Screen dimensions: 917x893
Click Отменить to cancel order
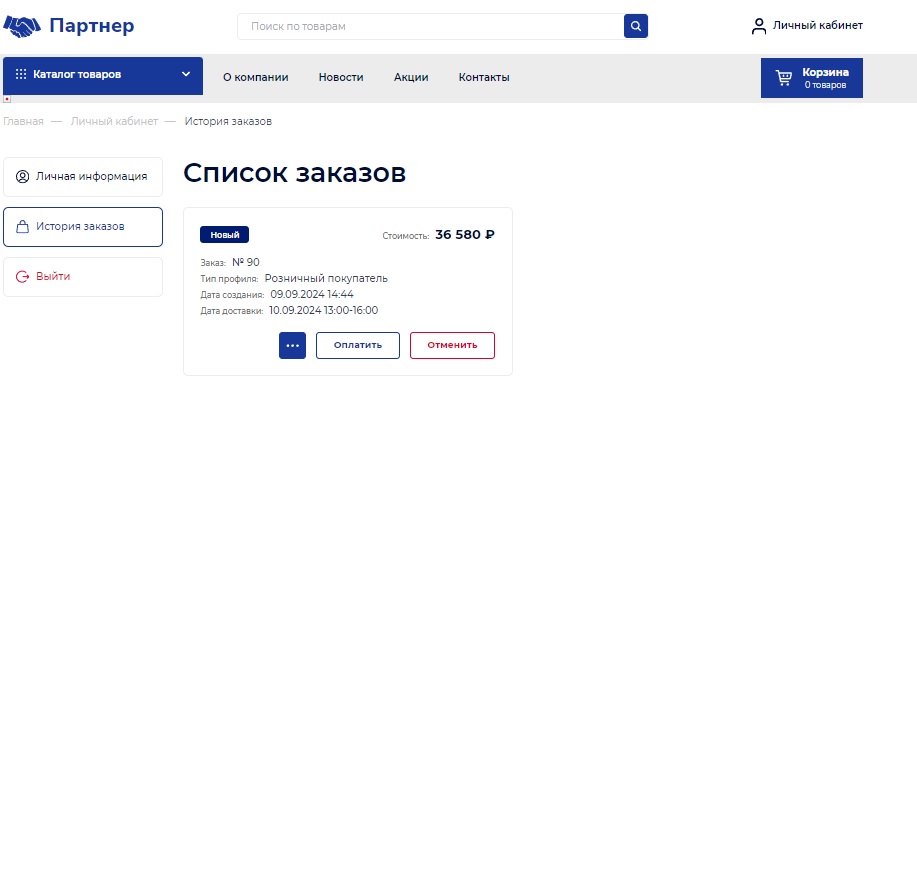pos(452,346)
